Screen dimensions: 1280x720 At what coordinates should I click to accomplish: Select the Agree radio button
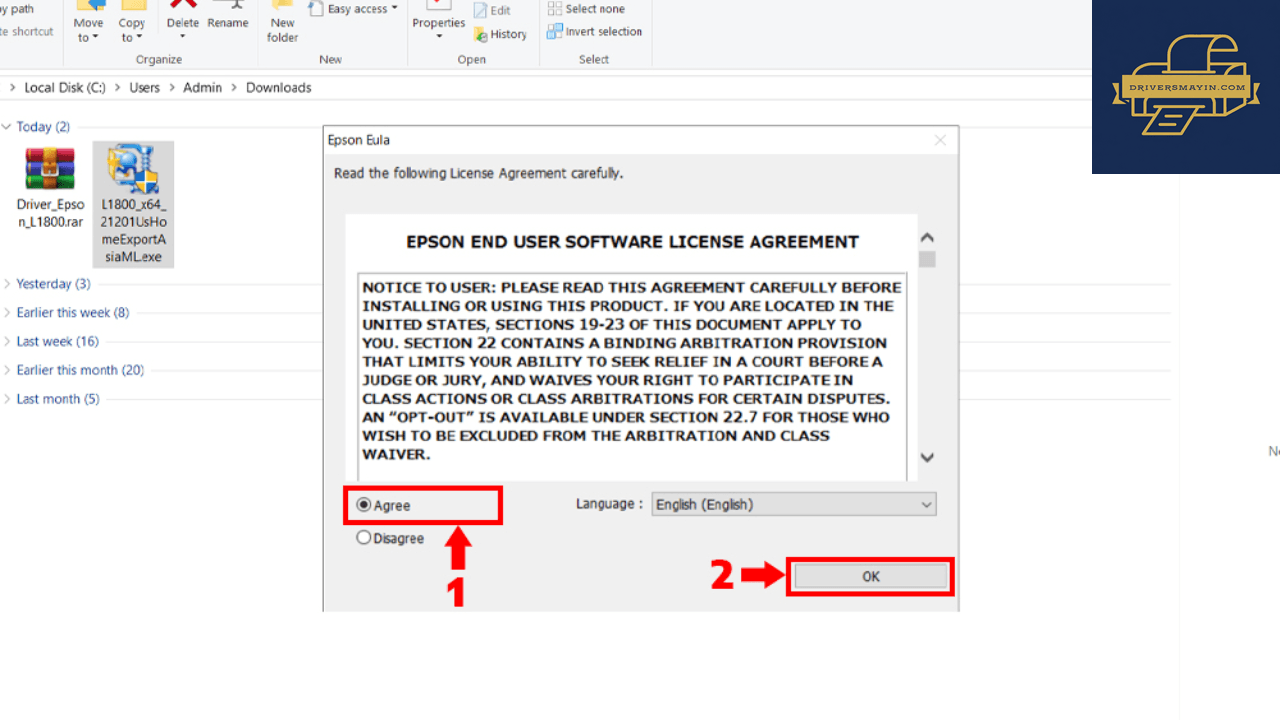pos(364,505)
